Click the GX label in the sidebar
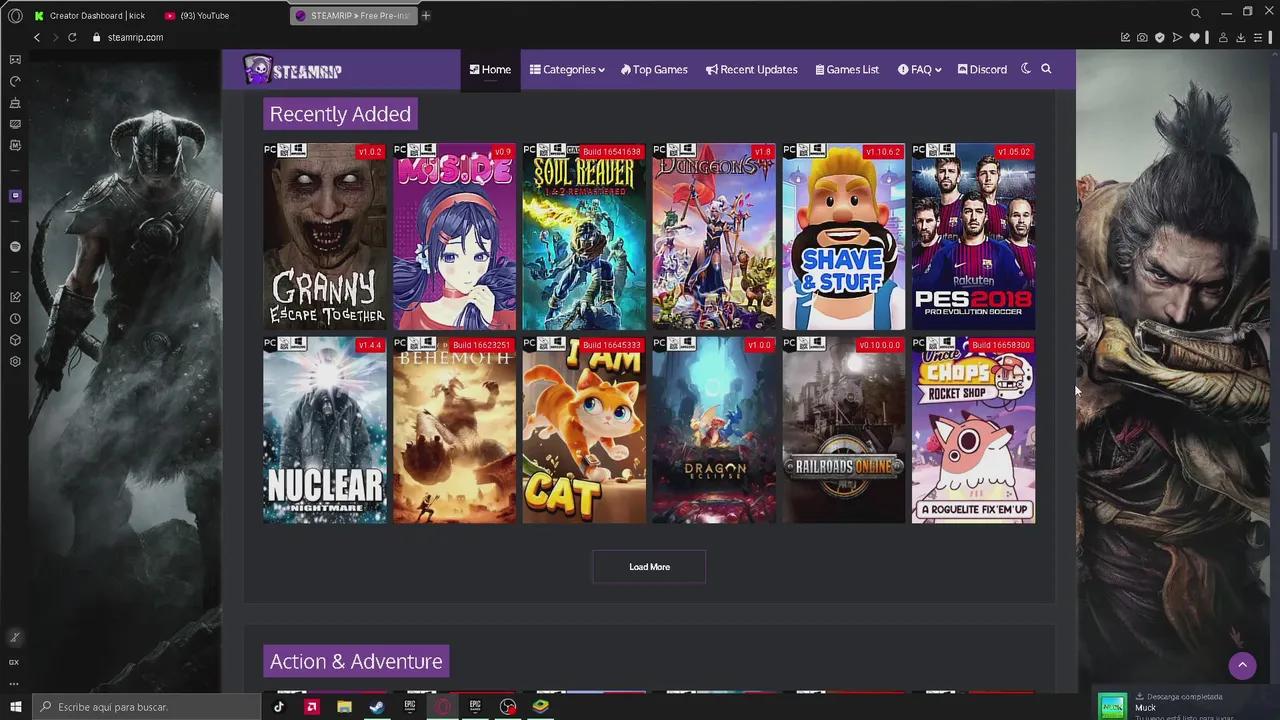 pos(14,662)
